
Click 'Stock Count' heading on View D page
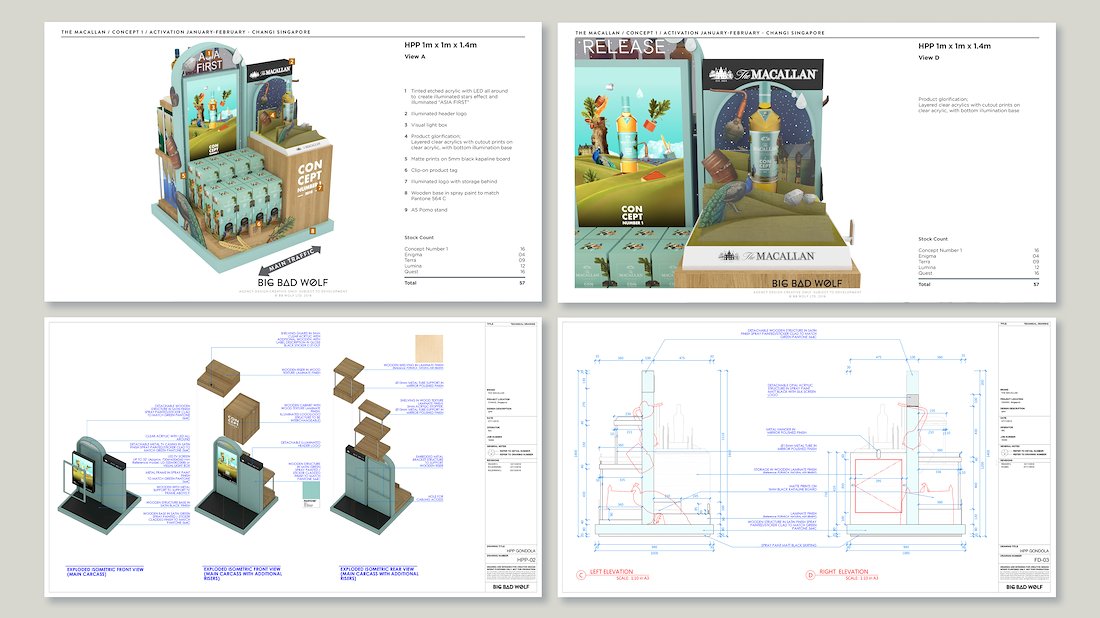pyautogui.click(x=933, y=239)
